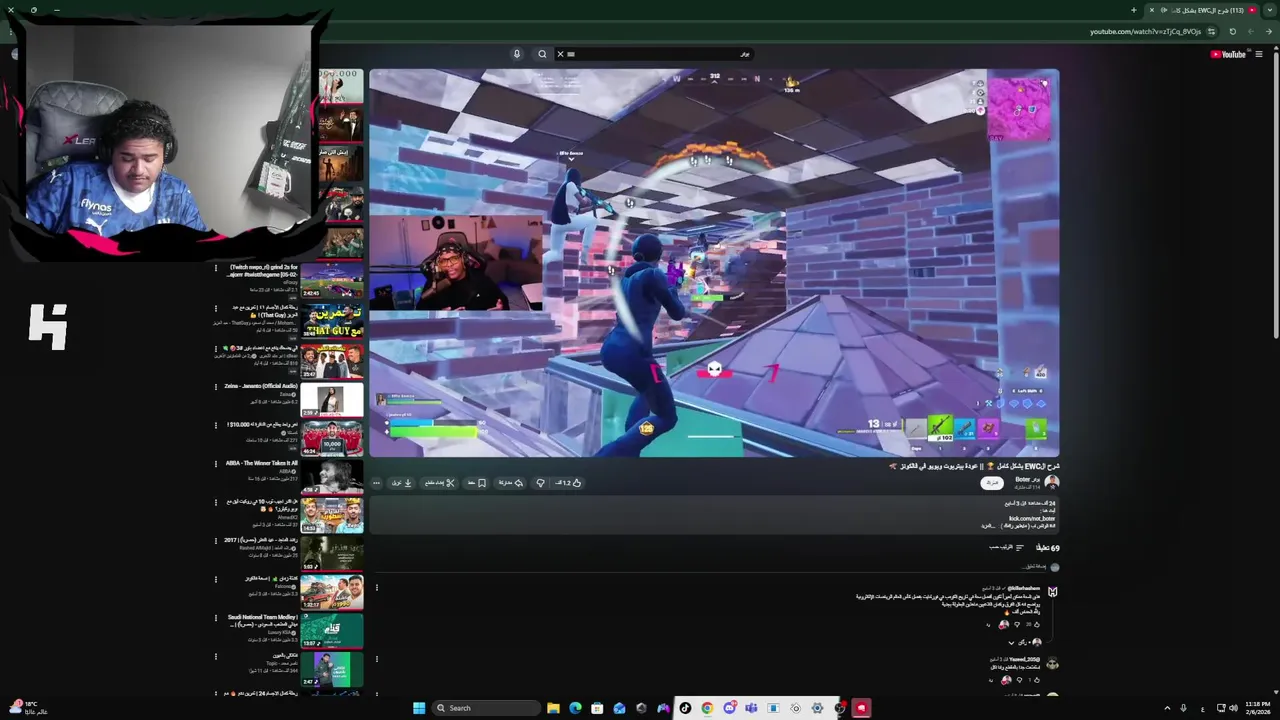Expand the video description with more
The width and height of the screenshot is (1280, 720).
[x=988, y=525]
